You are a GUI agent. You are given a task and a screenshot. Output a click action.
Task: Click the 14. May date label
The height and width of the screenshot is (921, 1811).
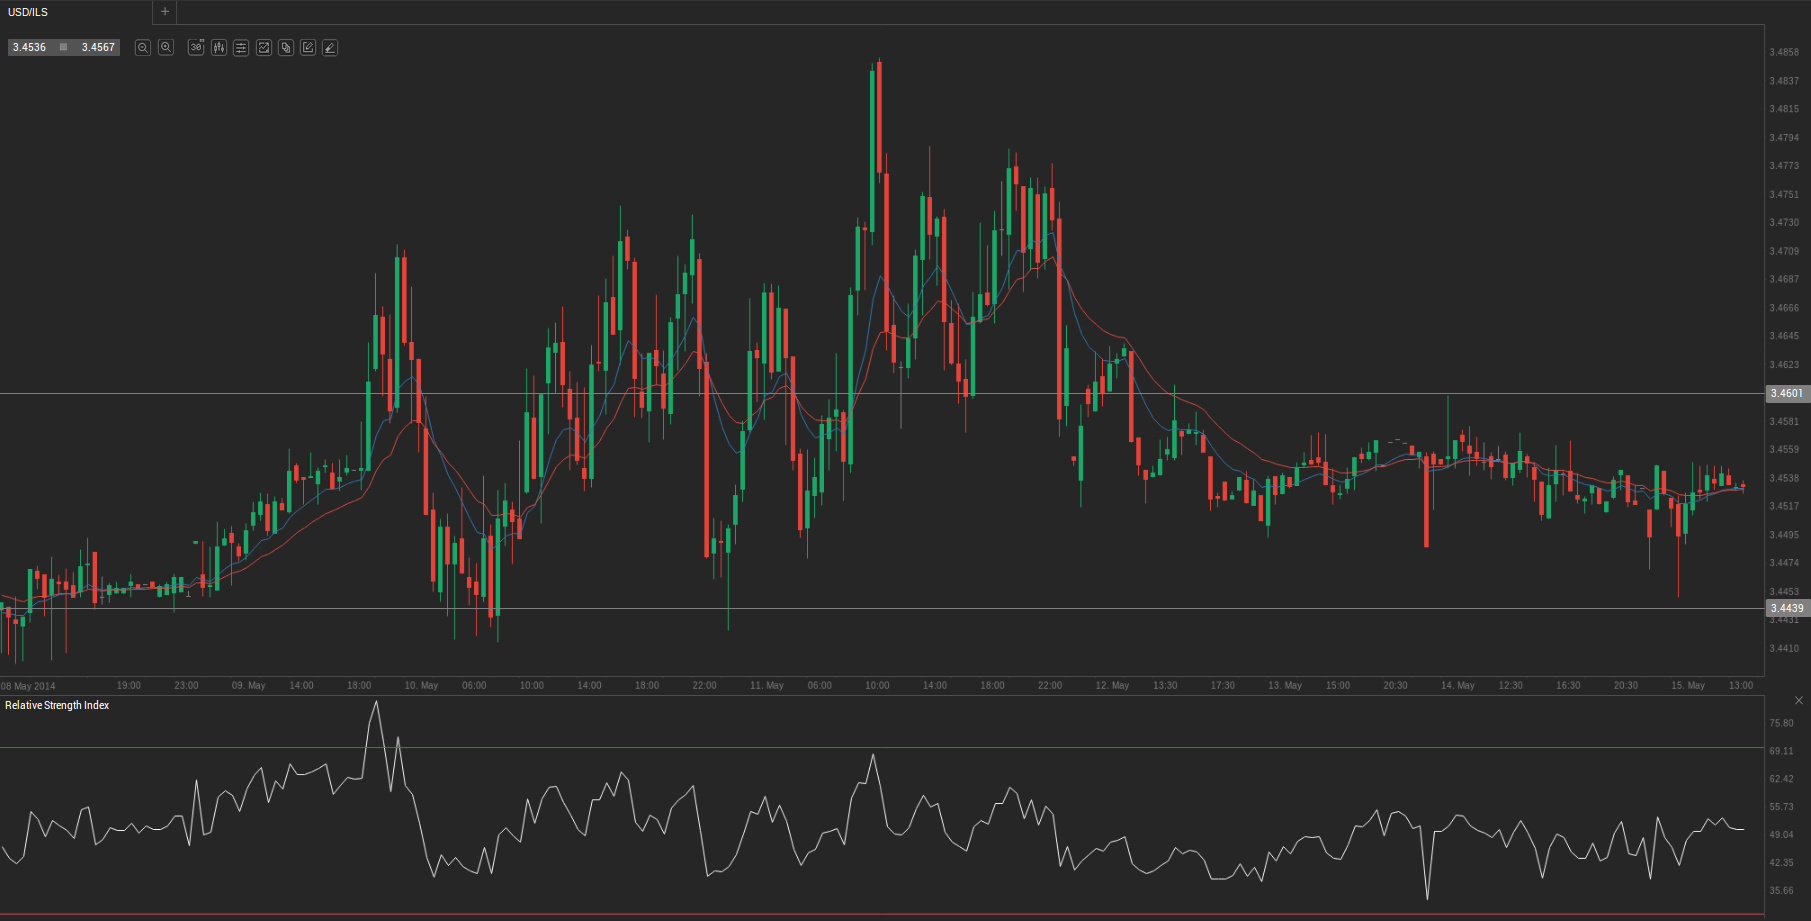tap(1458, 686)
